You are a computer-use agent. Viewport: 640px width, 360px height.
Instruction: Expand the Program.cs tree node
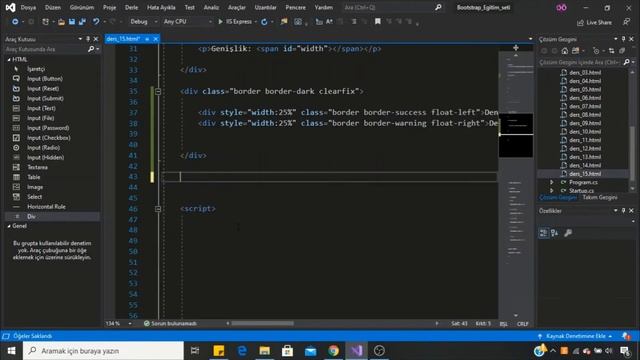point(551,182)
